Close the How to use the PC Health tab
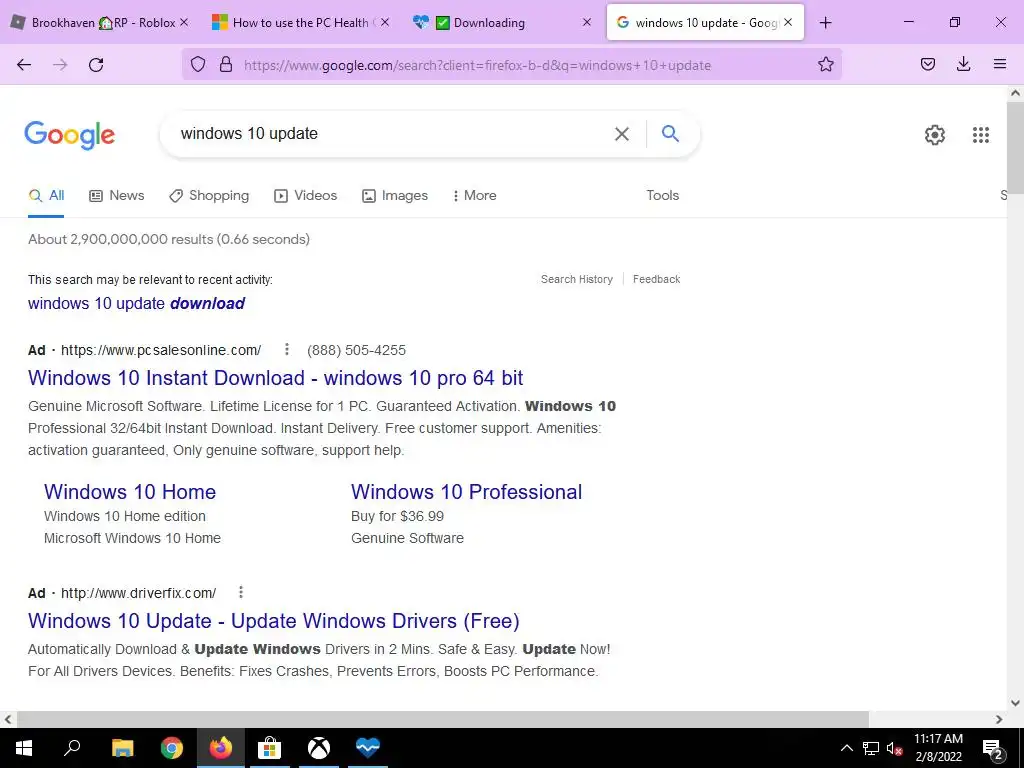The image size is (1024, 768). coord(385,22)
